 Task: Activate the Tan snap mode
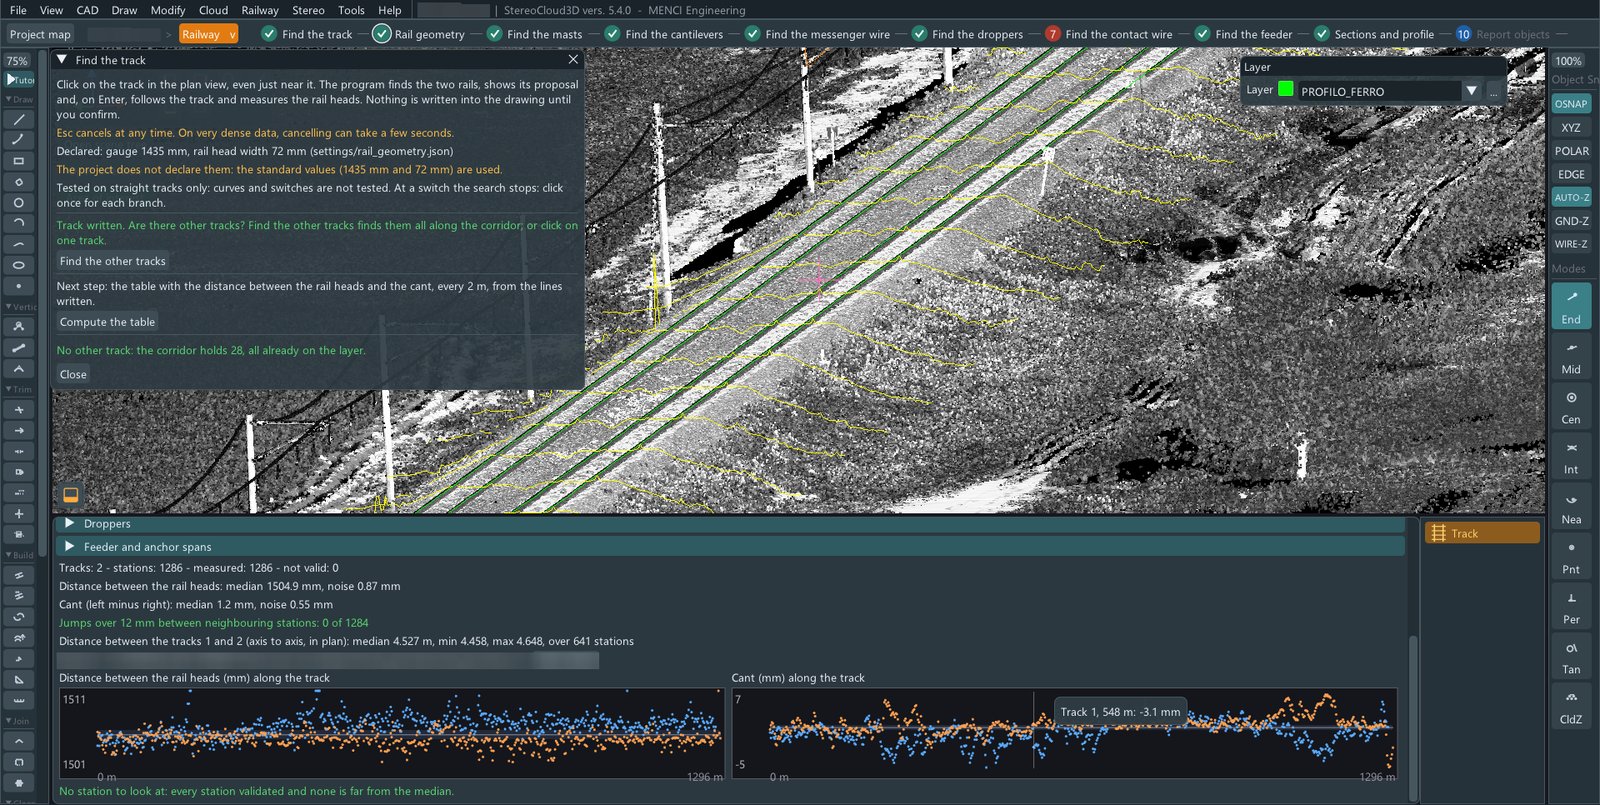click(1571, 656)
